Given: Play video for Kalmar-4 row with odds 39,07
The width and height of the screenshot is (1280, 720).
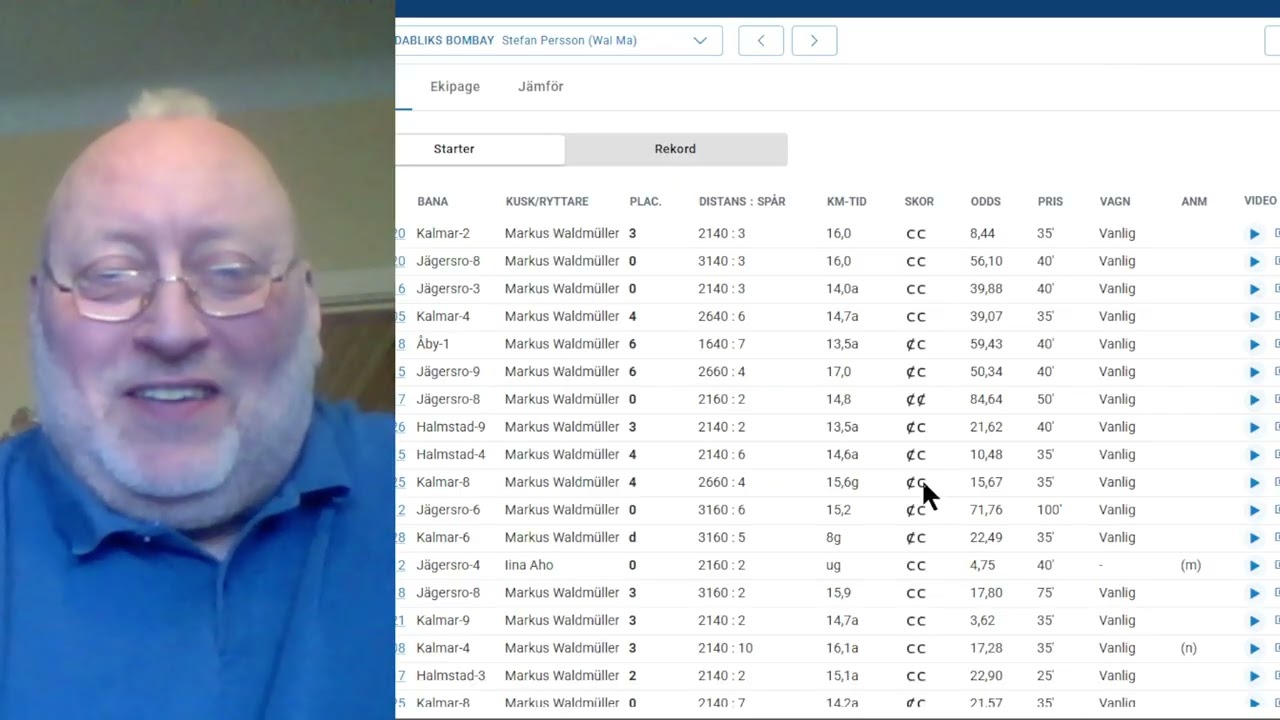Looking at the screenshot, I should (1254, 317).
